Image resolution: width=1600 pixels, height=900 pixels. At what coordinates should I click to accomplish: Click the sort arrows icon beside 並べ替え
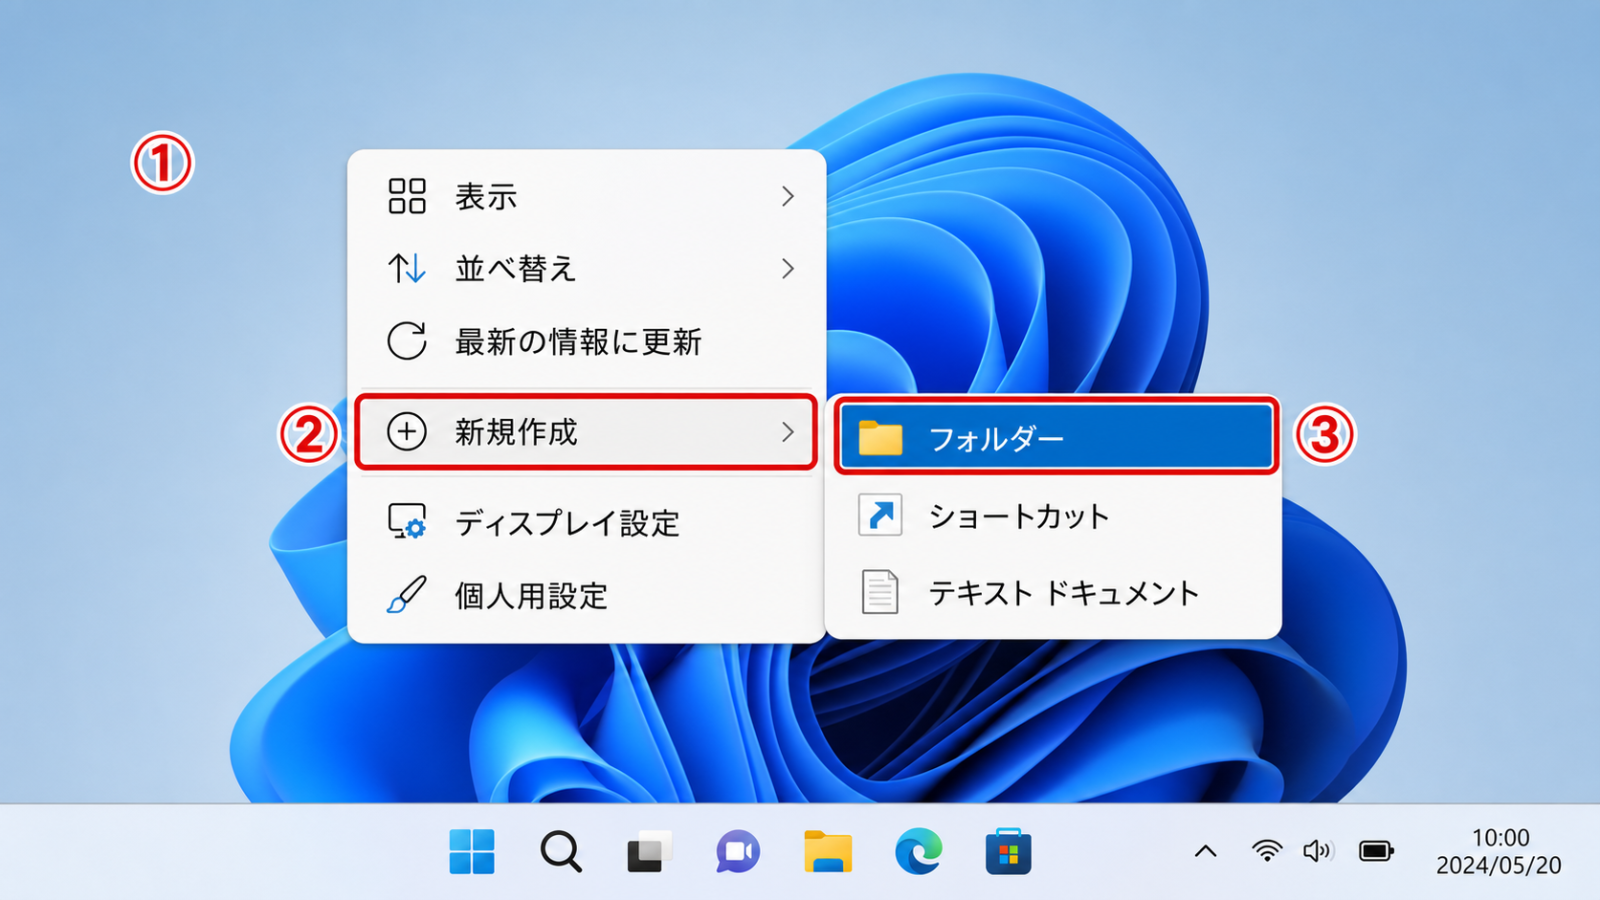coord(407,269)
